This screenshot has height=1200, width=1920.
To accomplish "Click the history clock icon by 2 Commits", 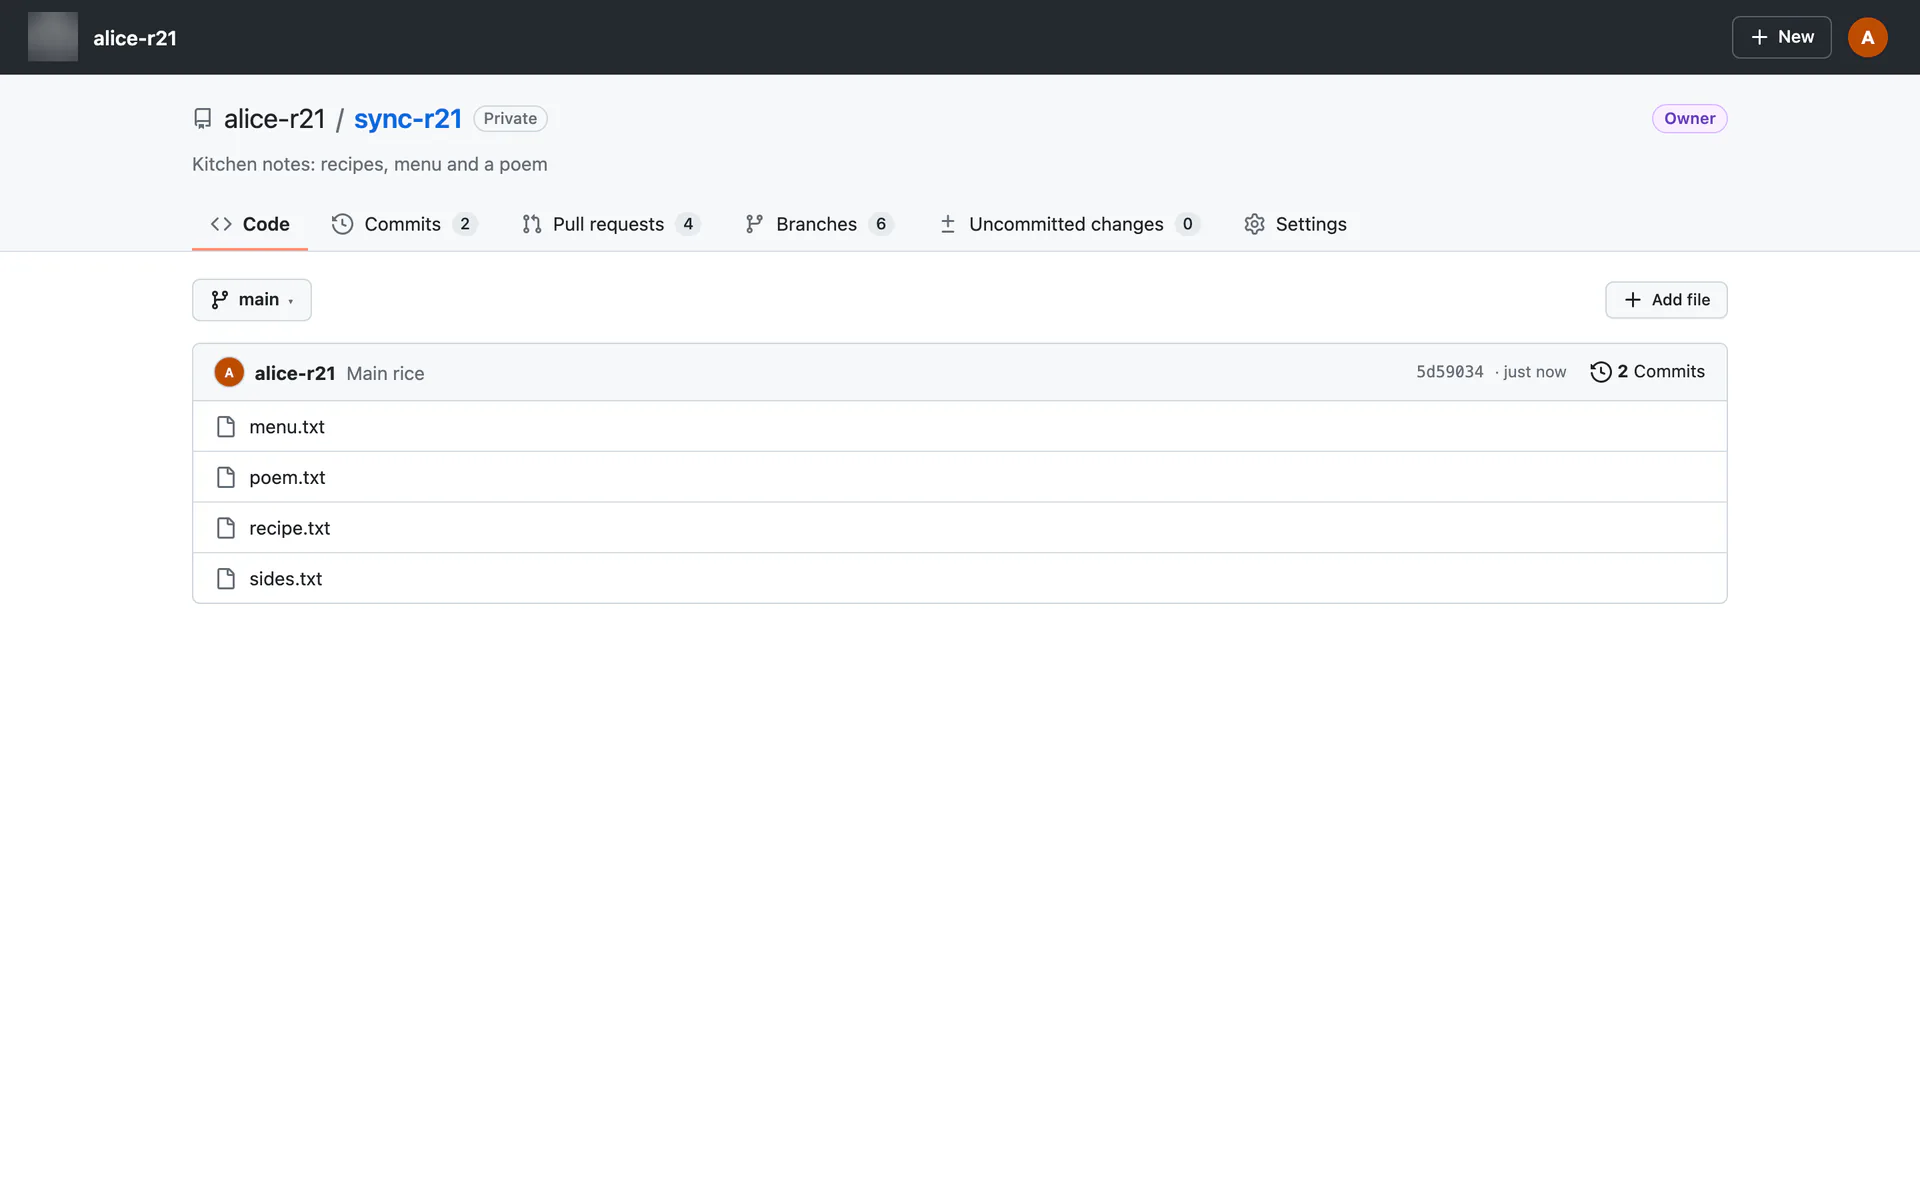I will pos(1600,372).
